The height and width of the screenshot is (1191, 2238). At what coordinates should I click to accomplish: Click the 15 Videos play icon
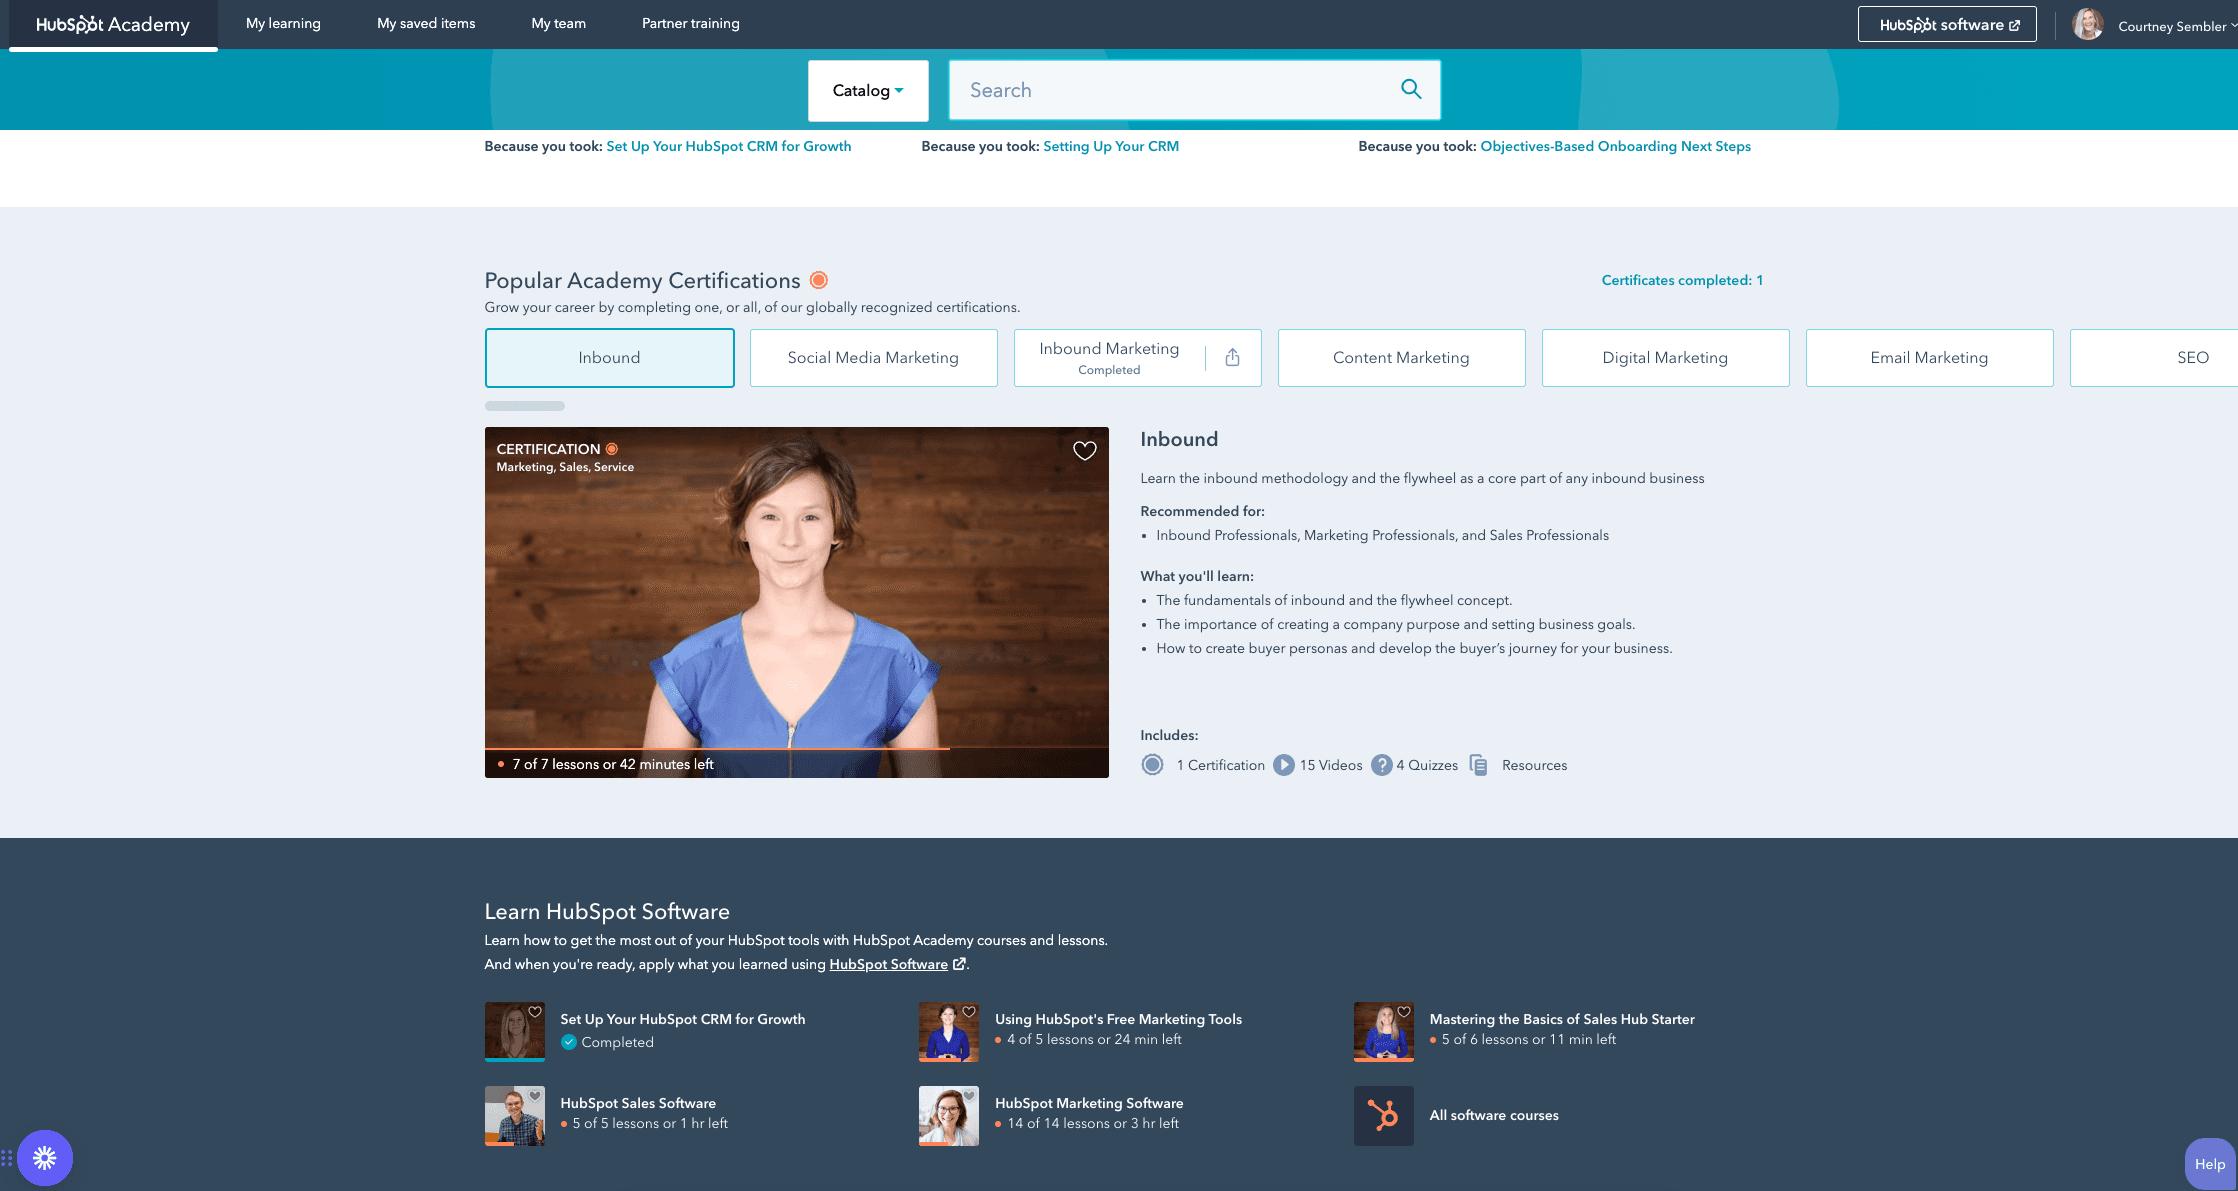pos(1284,765)
